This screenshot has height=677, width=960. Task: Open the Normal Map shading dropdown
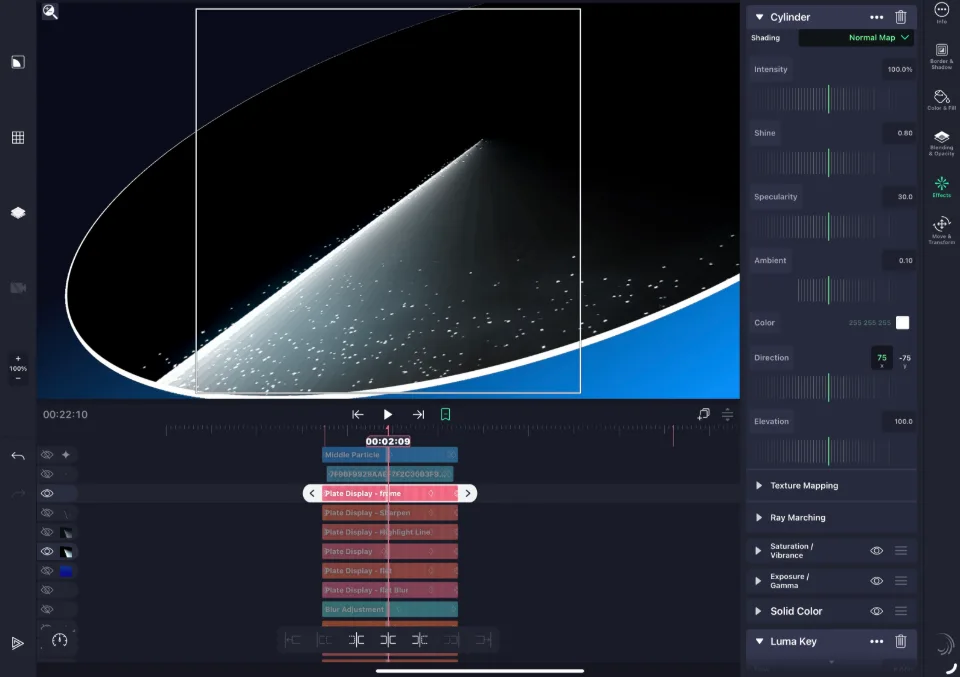(x=856, y=37)
